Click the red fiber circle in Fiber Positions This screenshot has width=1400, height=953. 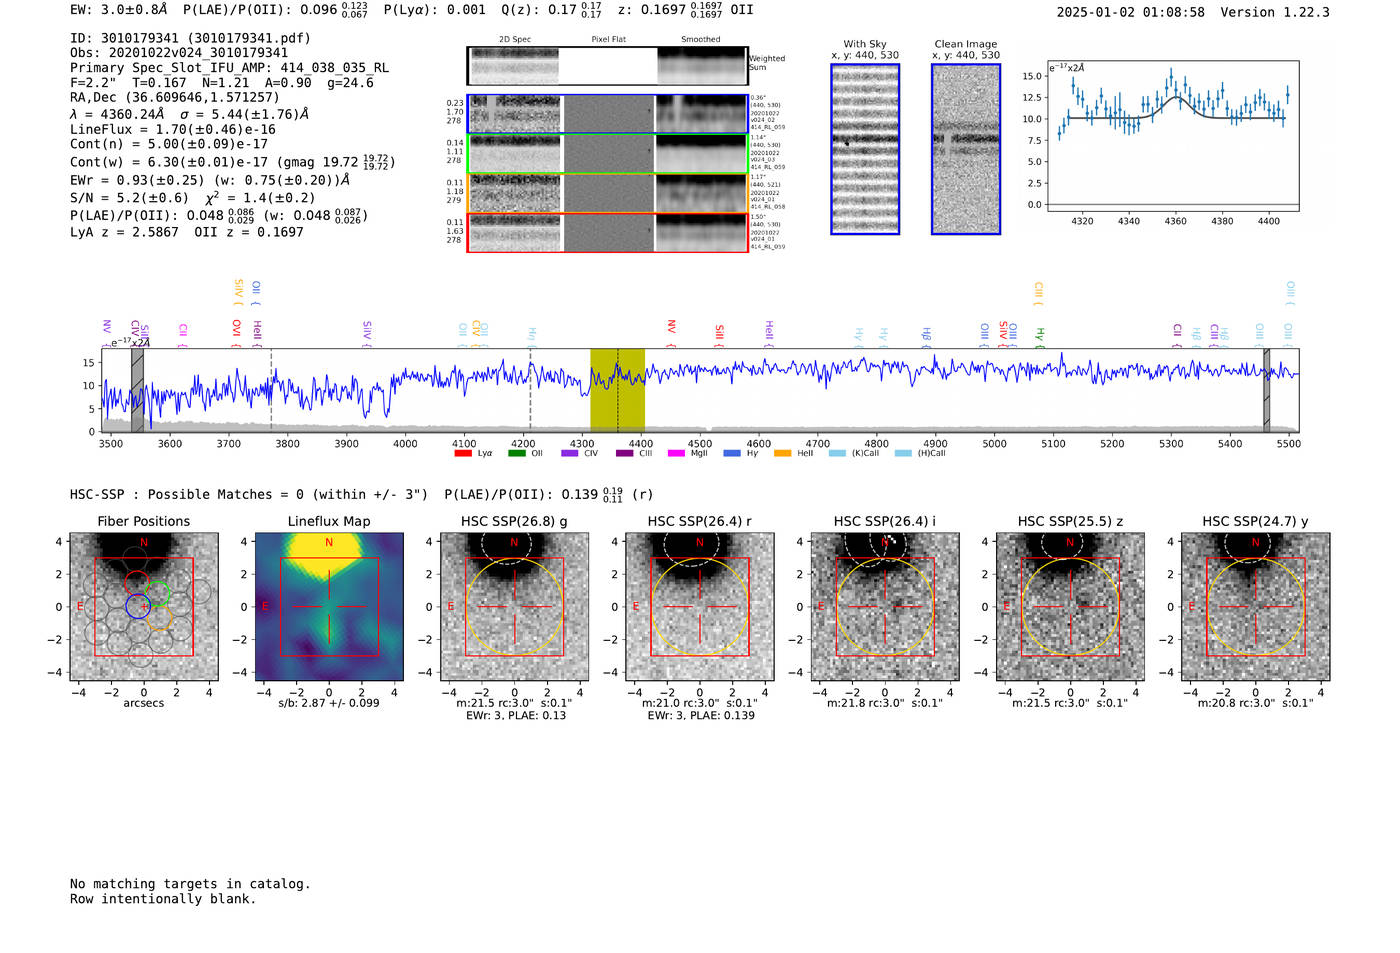pyautogui.click(x=137, y=582)
